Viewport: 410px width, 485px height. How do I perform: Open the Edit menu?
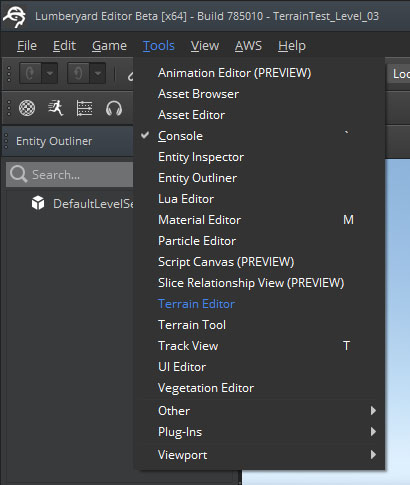(x=64, y=46)
